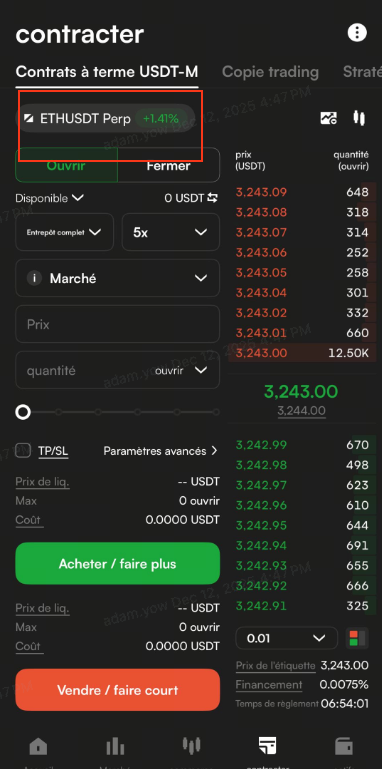Image resolution: width=382 pixels, height=769 pixels.
Task: Tap the Marché info icon
Action: click(x=34, y=279)
